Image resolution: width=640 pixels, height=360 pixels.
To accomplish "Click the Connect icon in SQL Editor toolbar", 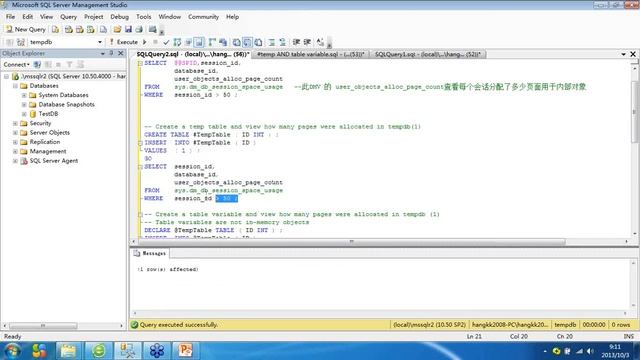I will click(10, 42).
